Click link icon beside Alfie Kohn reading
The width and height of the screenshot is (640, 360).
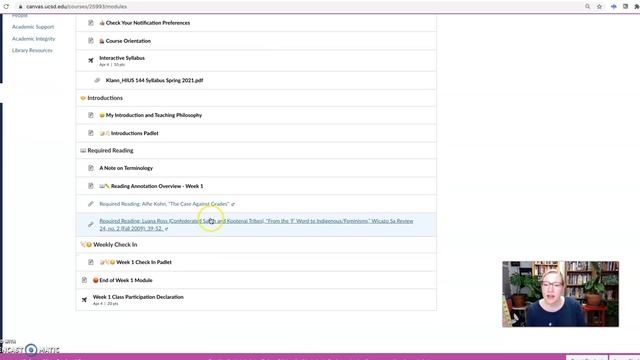[91, 204]
